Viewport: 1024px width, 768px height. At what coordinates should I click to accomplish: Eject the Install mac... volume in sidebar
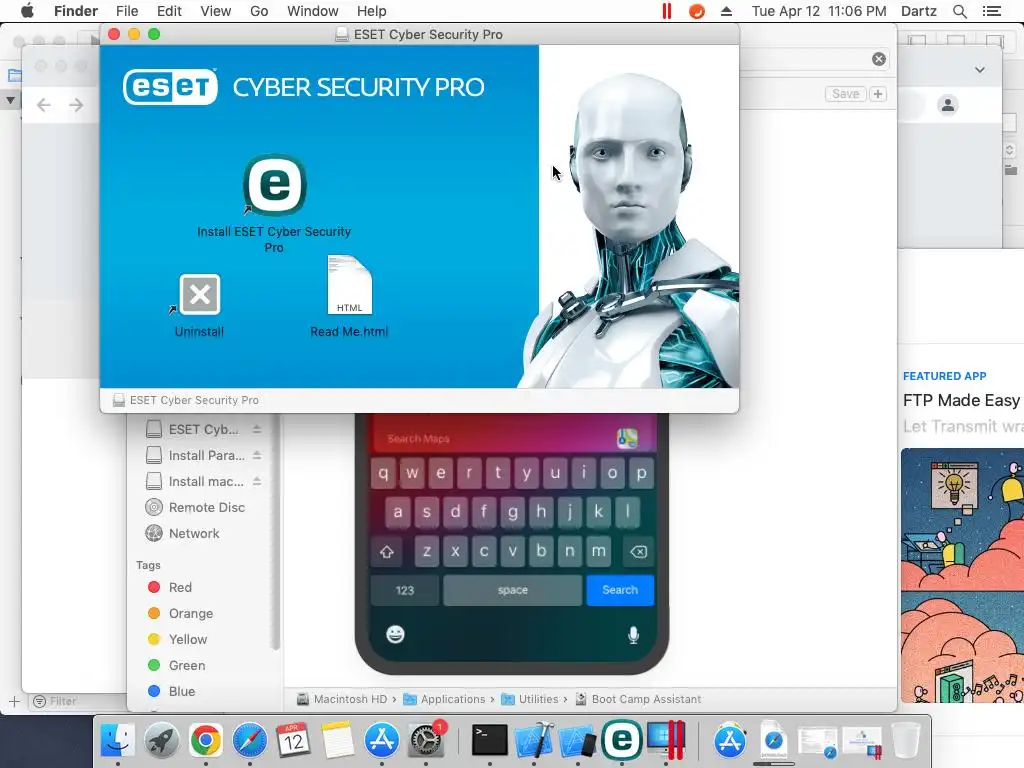[257, 481]
